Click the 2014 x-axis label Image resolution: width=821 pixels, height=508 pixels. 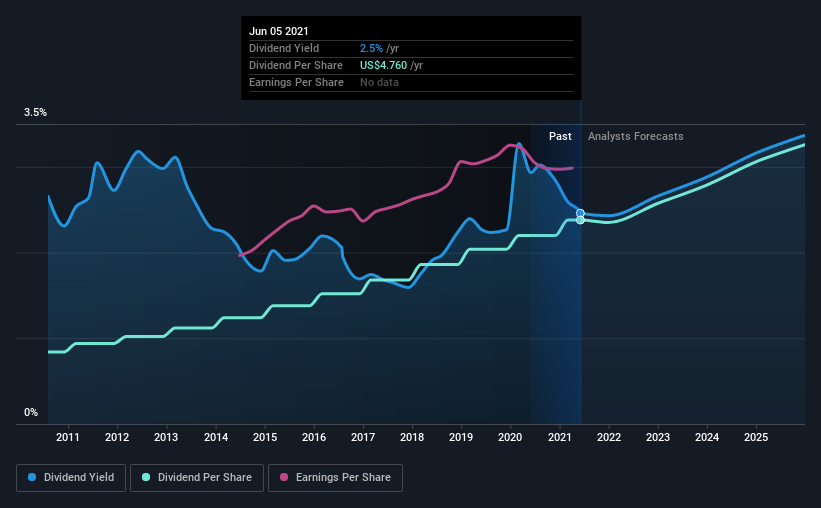(216, 437)
